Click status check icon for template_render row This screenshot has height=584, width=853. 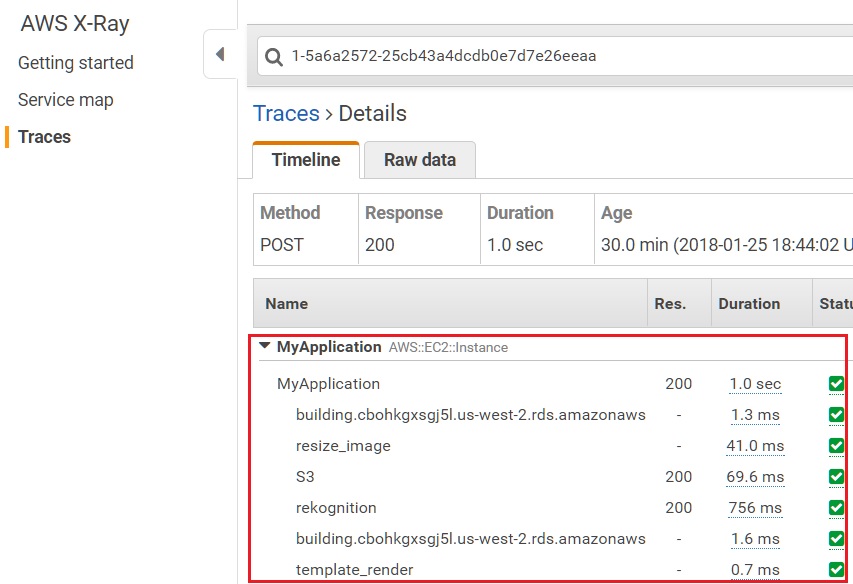tap(836, 569)
